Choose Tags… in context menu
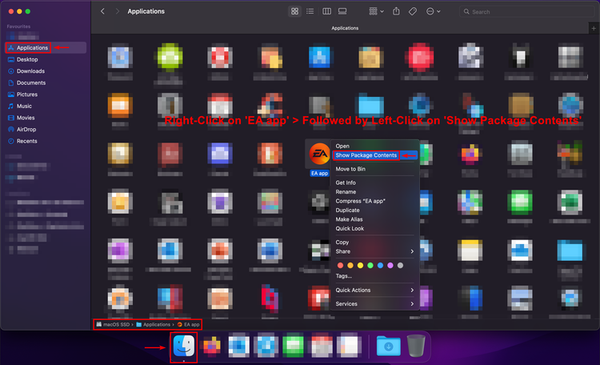 (x=375, y=276)
